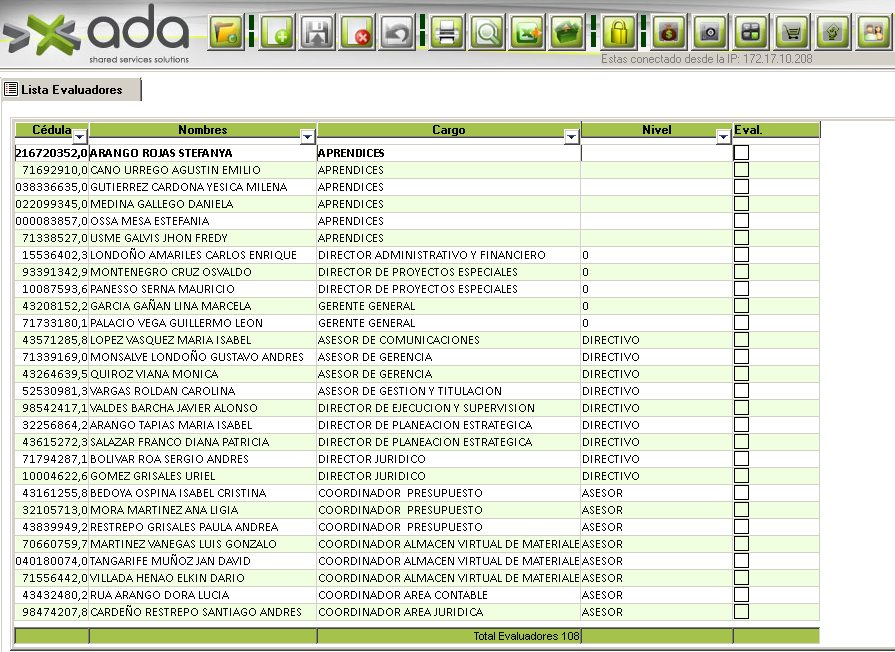
Task: Click the shopping cart icon
Action: tap(793, 33)
